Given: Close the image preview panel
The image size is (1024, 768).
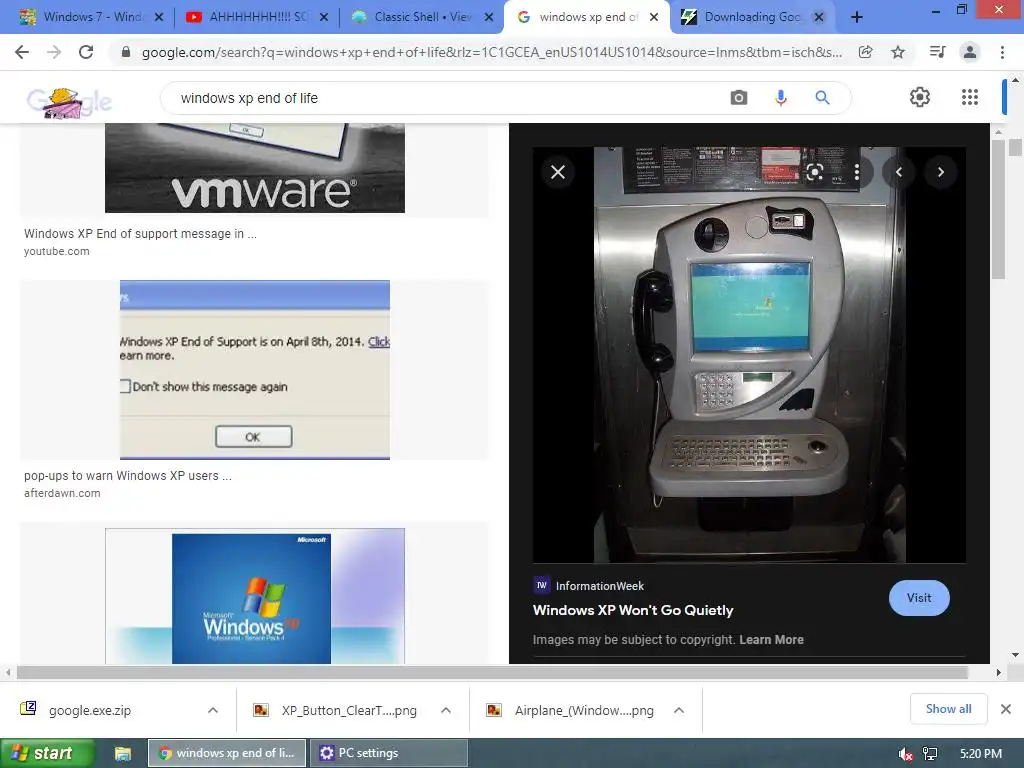Looking at the screenshot, I should pos(558,172).
